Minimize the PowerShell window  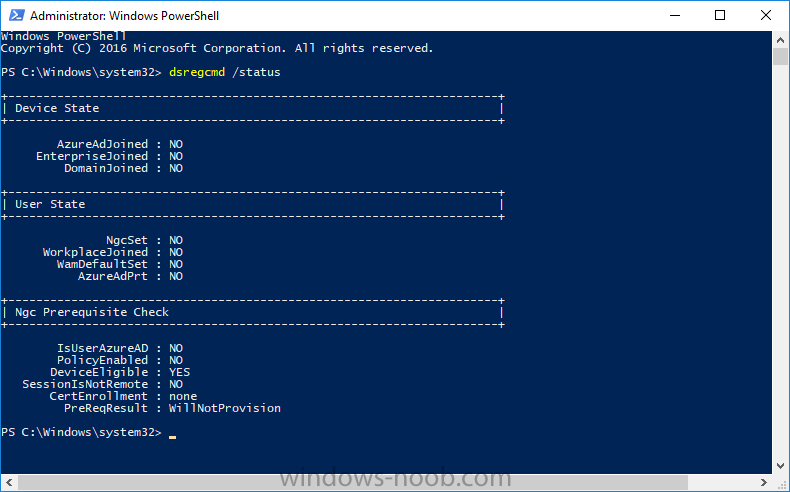[675, 16]
